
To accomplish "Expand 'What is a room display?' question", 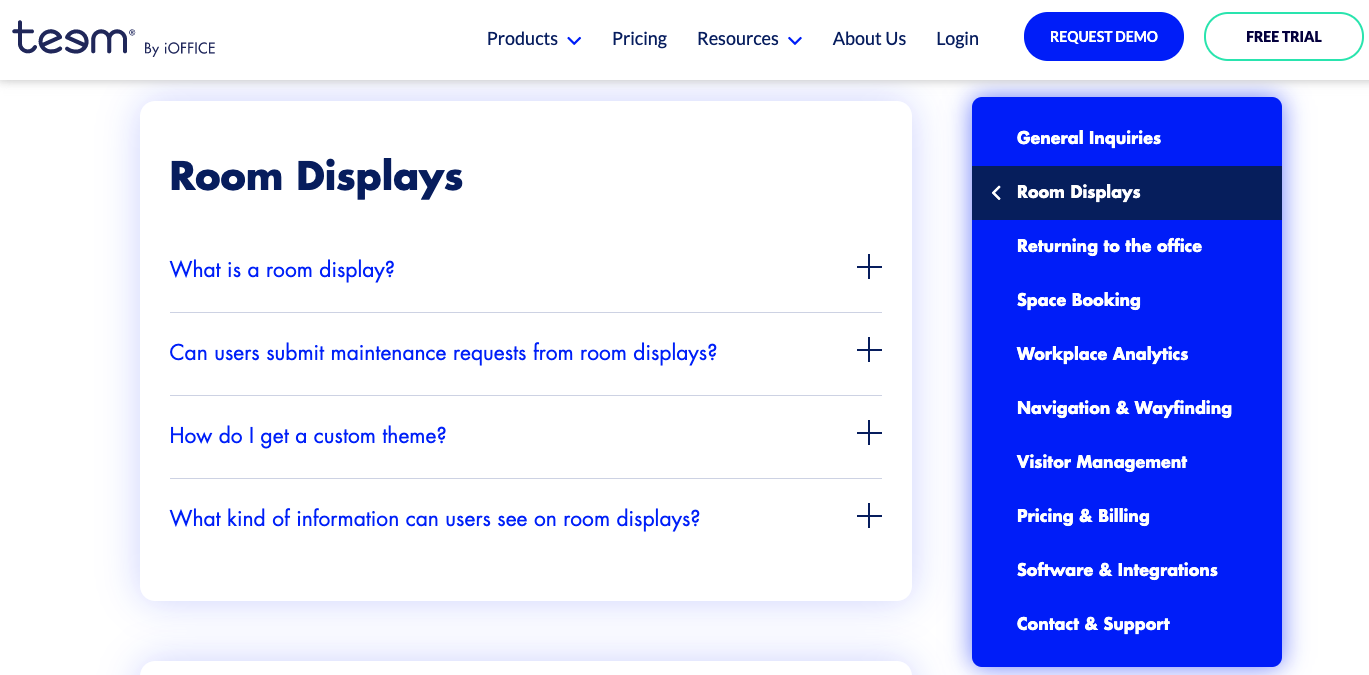I will click(x=282, y=270).
